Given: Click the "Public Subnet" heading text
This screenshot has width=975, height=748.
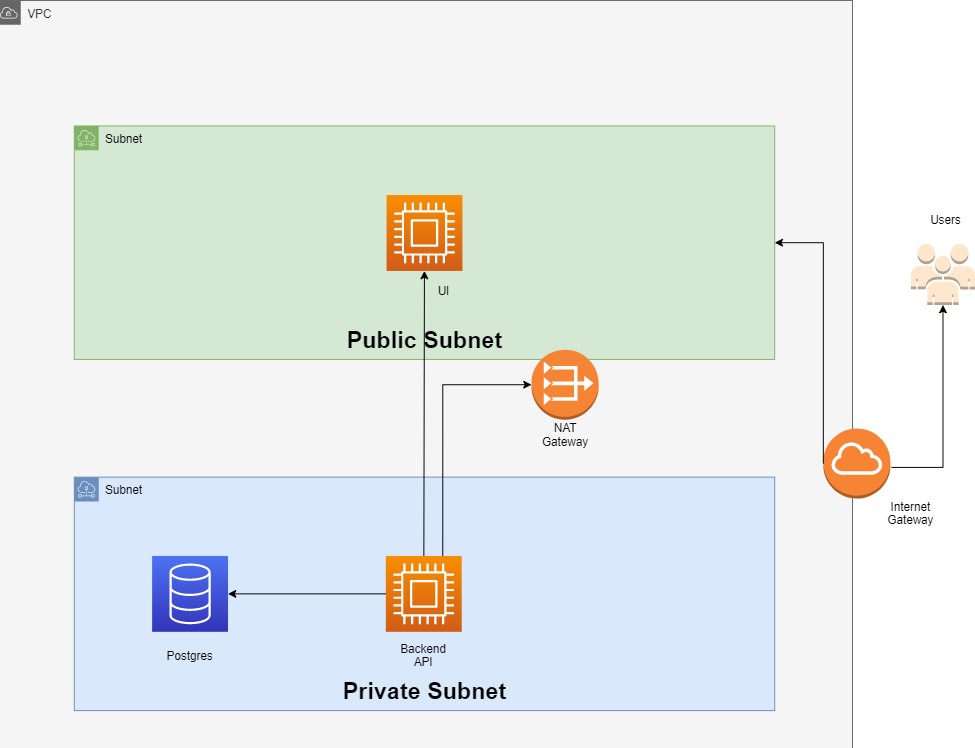Looking at the screenshot, I should point(425,340).
